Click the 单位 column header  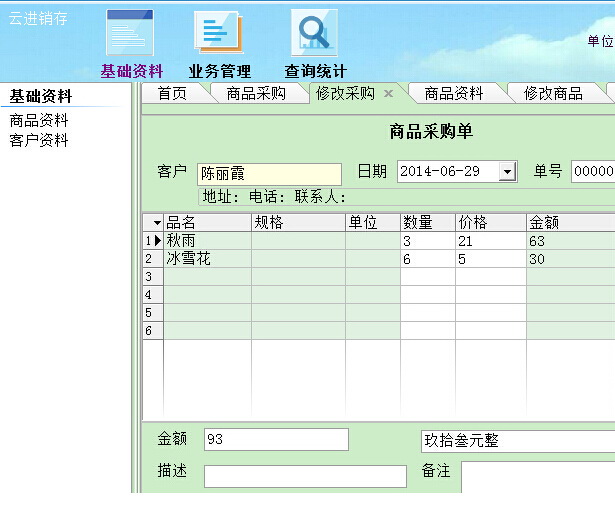[373, 222]
